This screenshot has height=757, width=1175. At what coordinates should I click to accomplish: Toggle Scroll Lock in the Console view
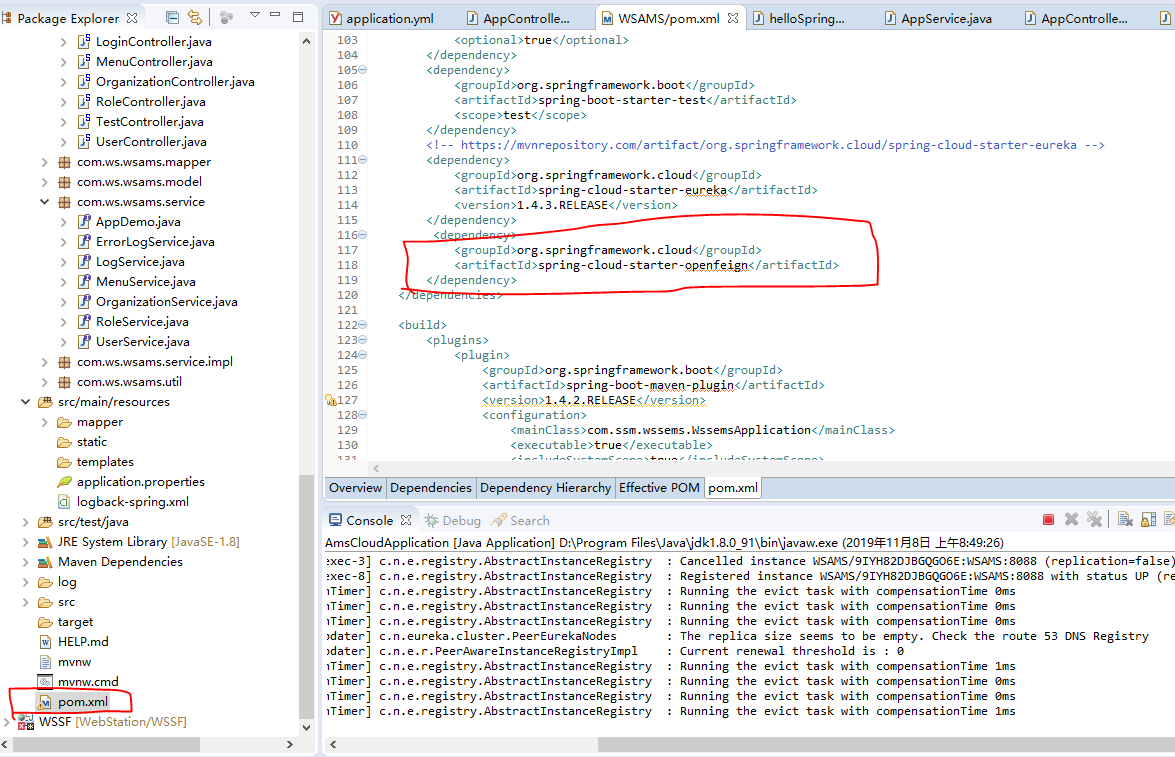[1147, 519]
